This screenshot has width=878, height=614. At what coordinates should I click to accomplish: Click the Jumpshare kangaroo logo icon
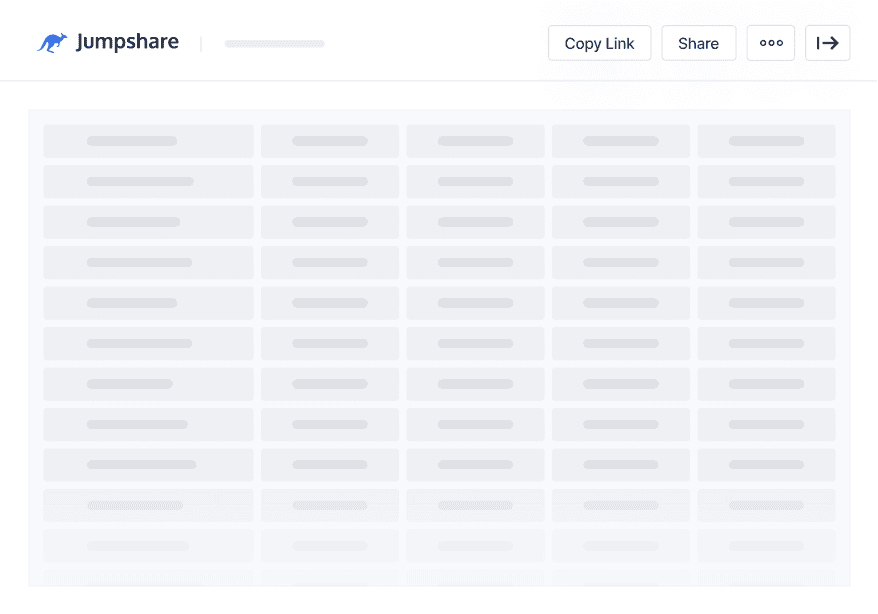point(52,43)
